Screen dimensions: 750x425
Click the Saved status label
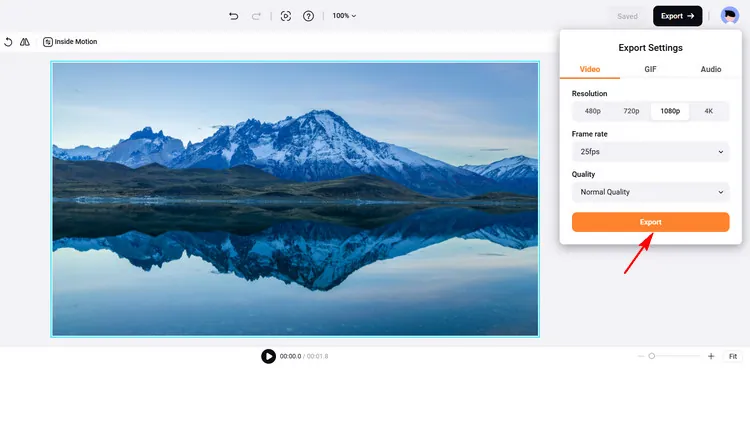coord(627,16)
